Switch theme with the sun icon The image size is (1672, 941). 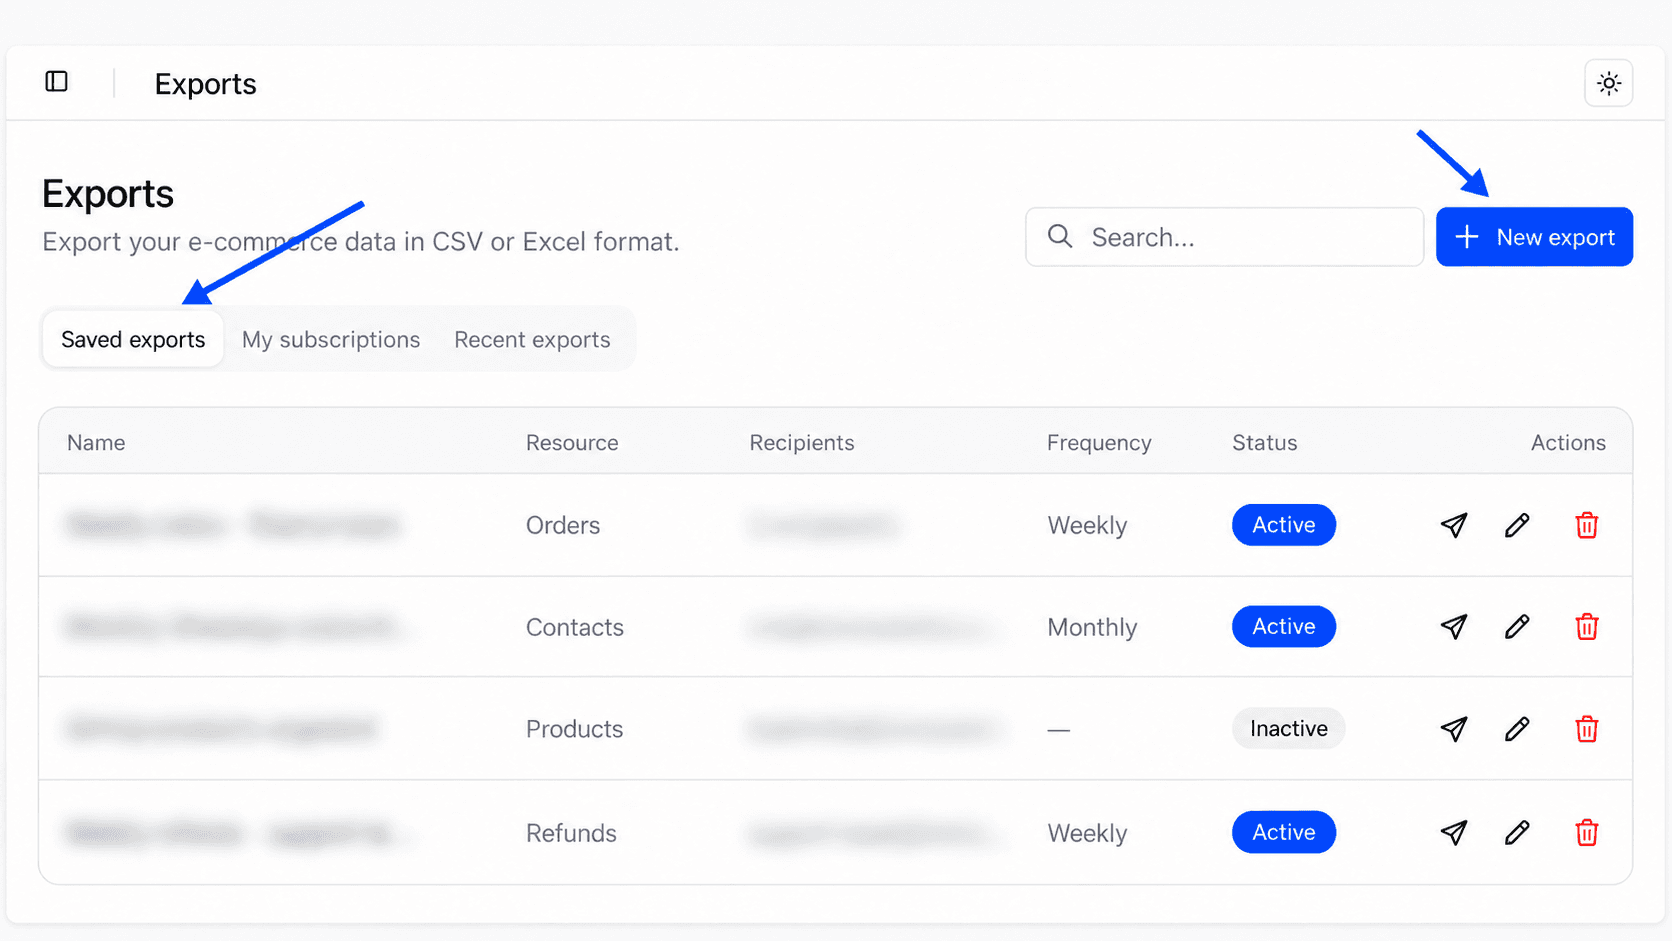point(1608,83)
